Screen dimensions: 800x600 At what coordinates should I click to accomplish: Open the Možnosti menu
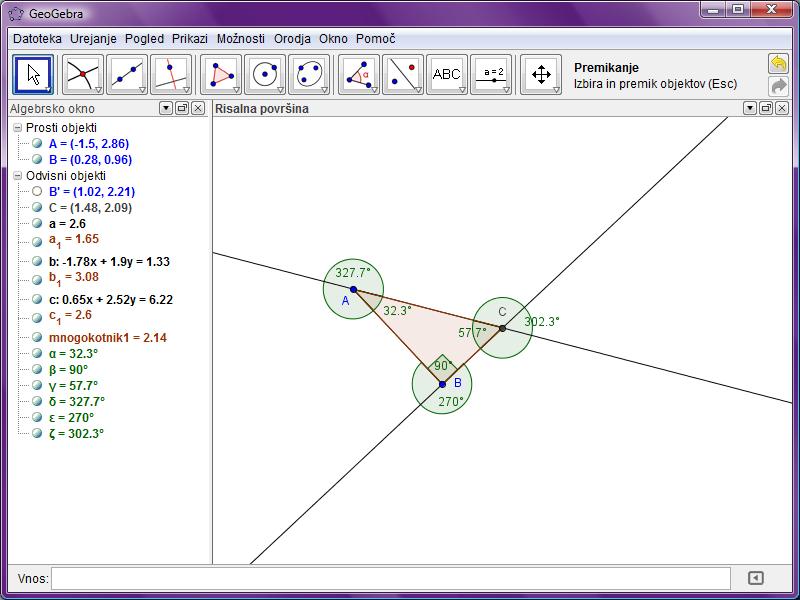coord(240,39)
